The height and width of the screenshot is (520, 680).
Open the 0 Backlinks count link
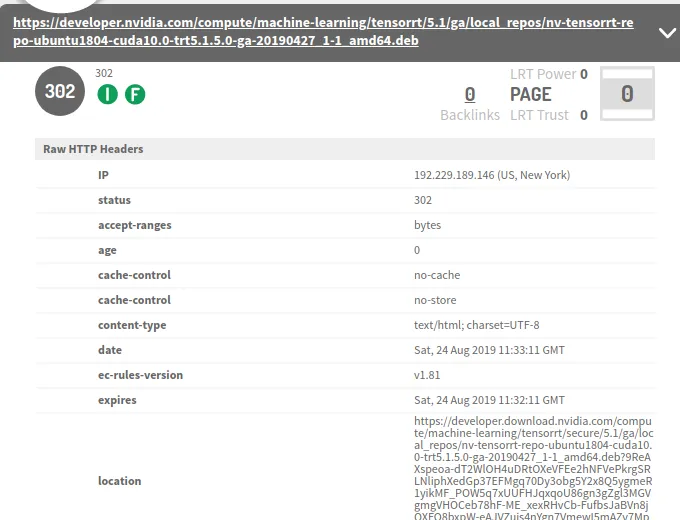[x=470, y=95]
